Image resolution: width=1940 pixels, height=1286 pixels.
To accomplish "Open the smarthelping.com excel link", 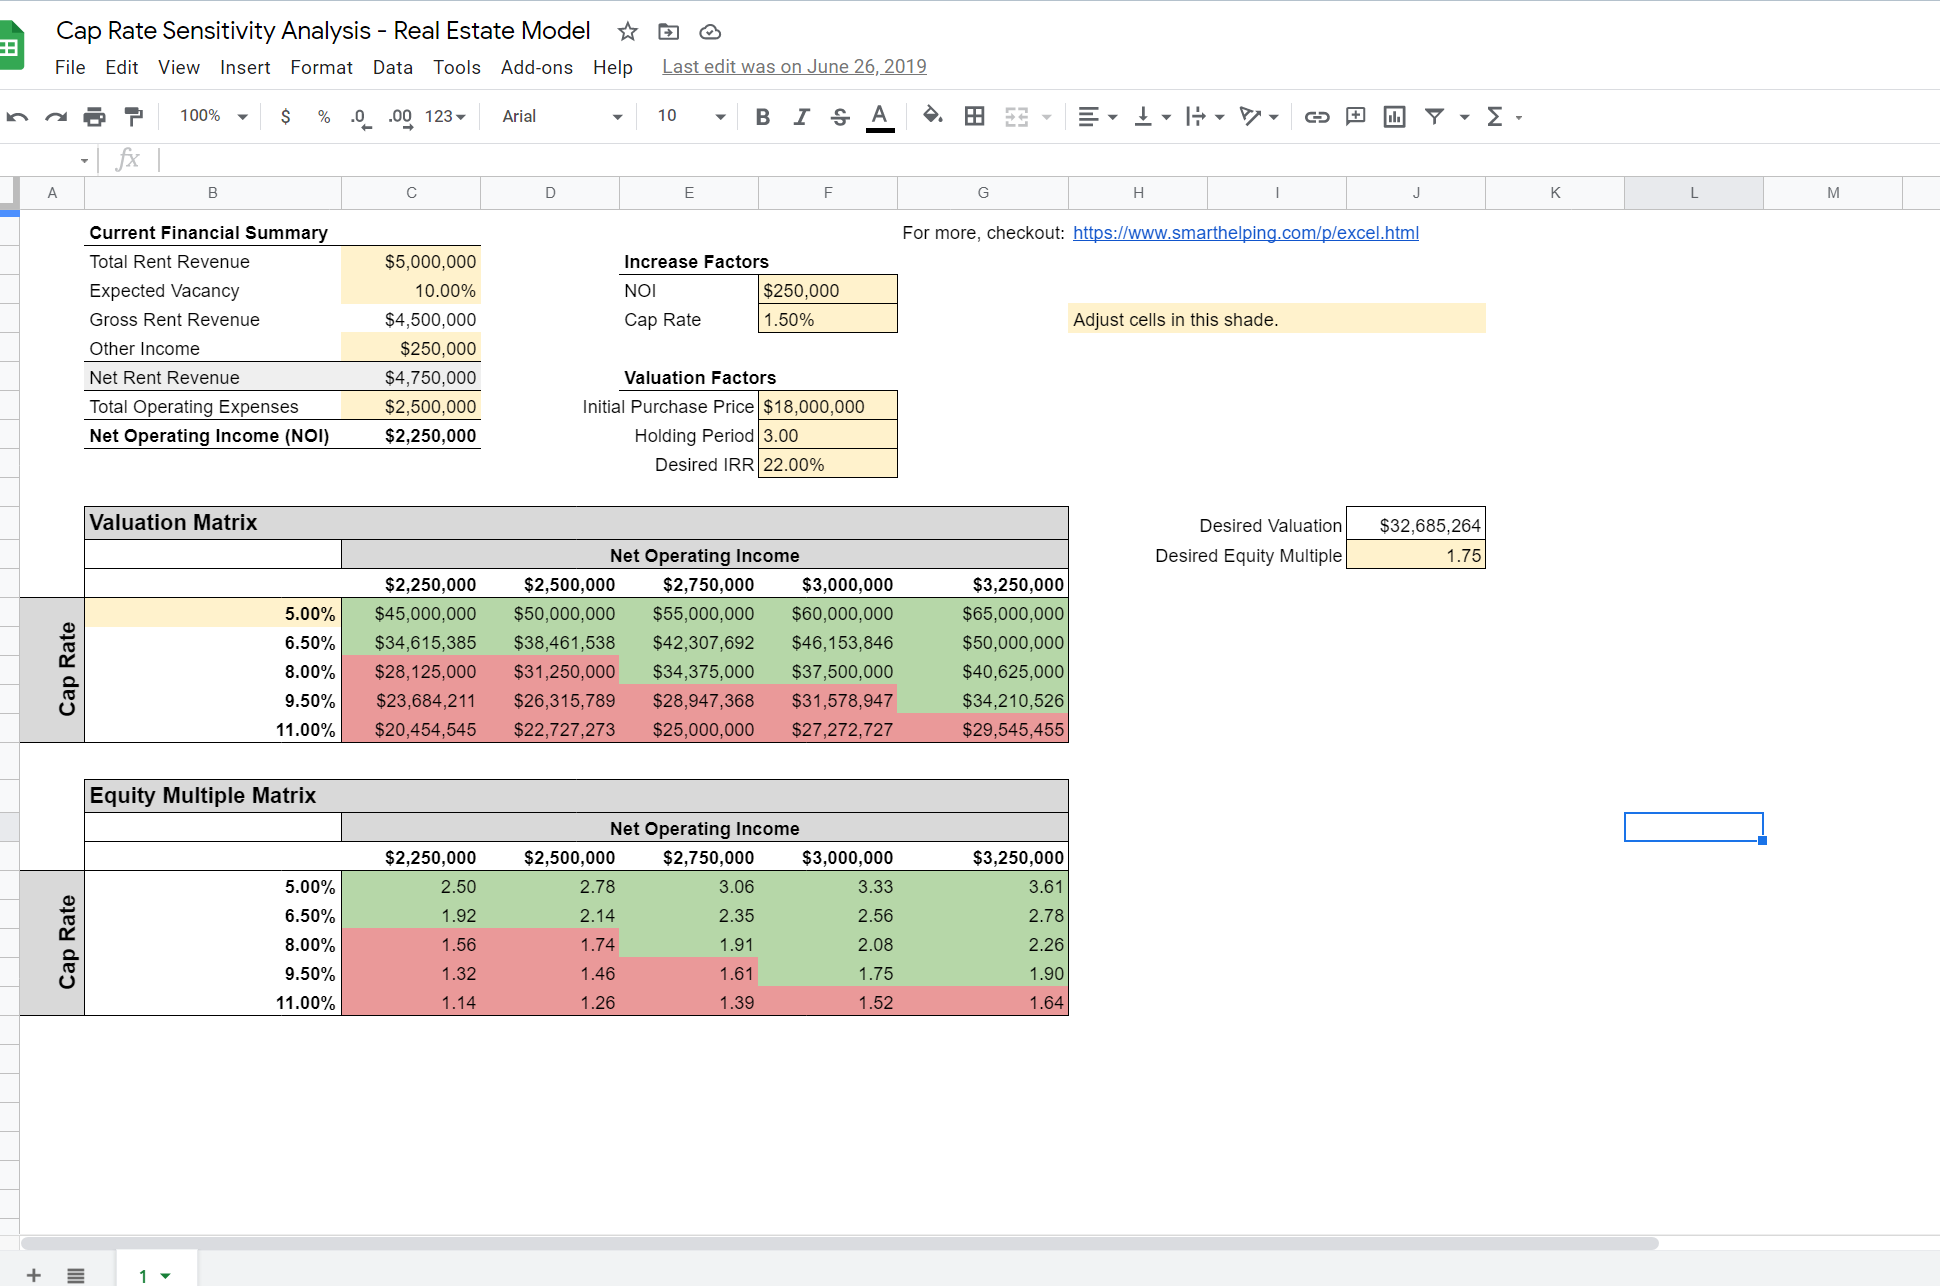I will point(1245,233).
